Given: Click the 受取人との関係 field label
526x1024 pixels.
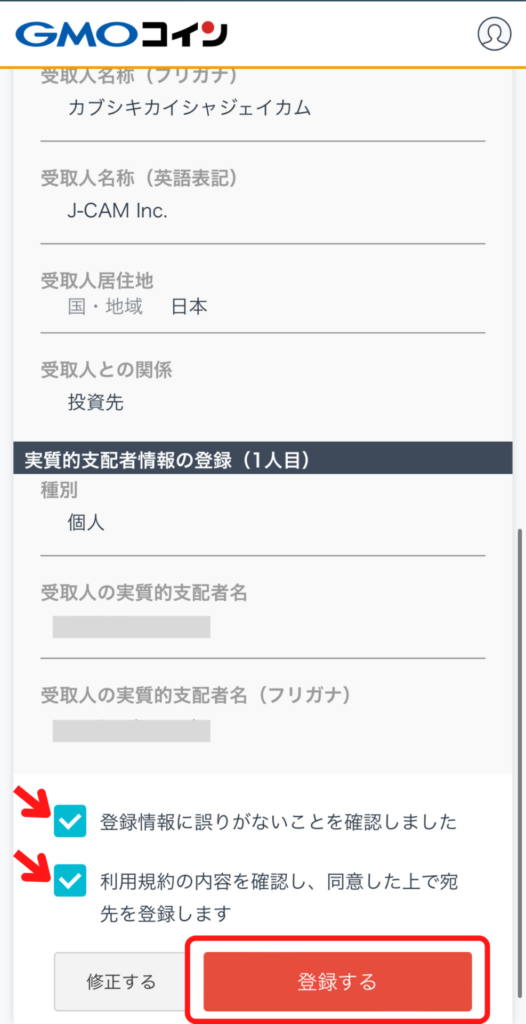Looking at the screenshot, I should click(107, 371).
